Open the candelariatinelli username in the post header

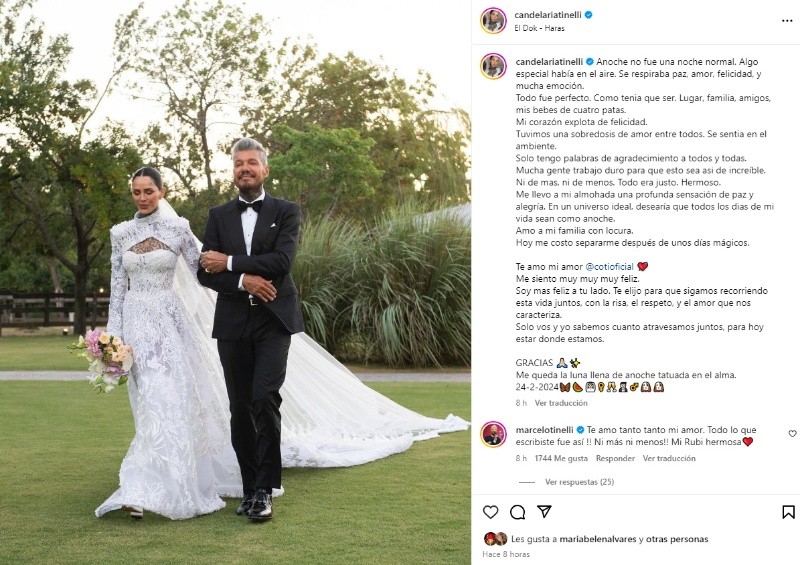tap(547, 15)
